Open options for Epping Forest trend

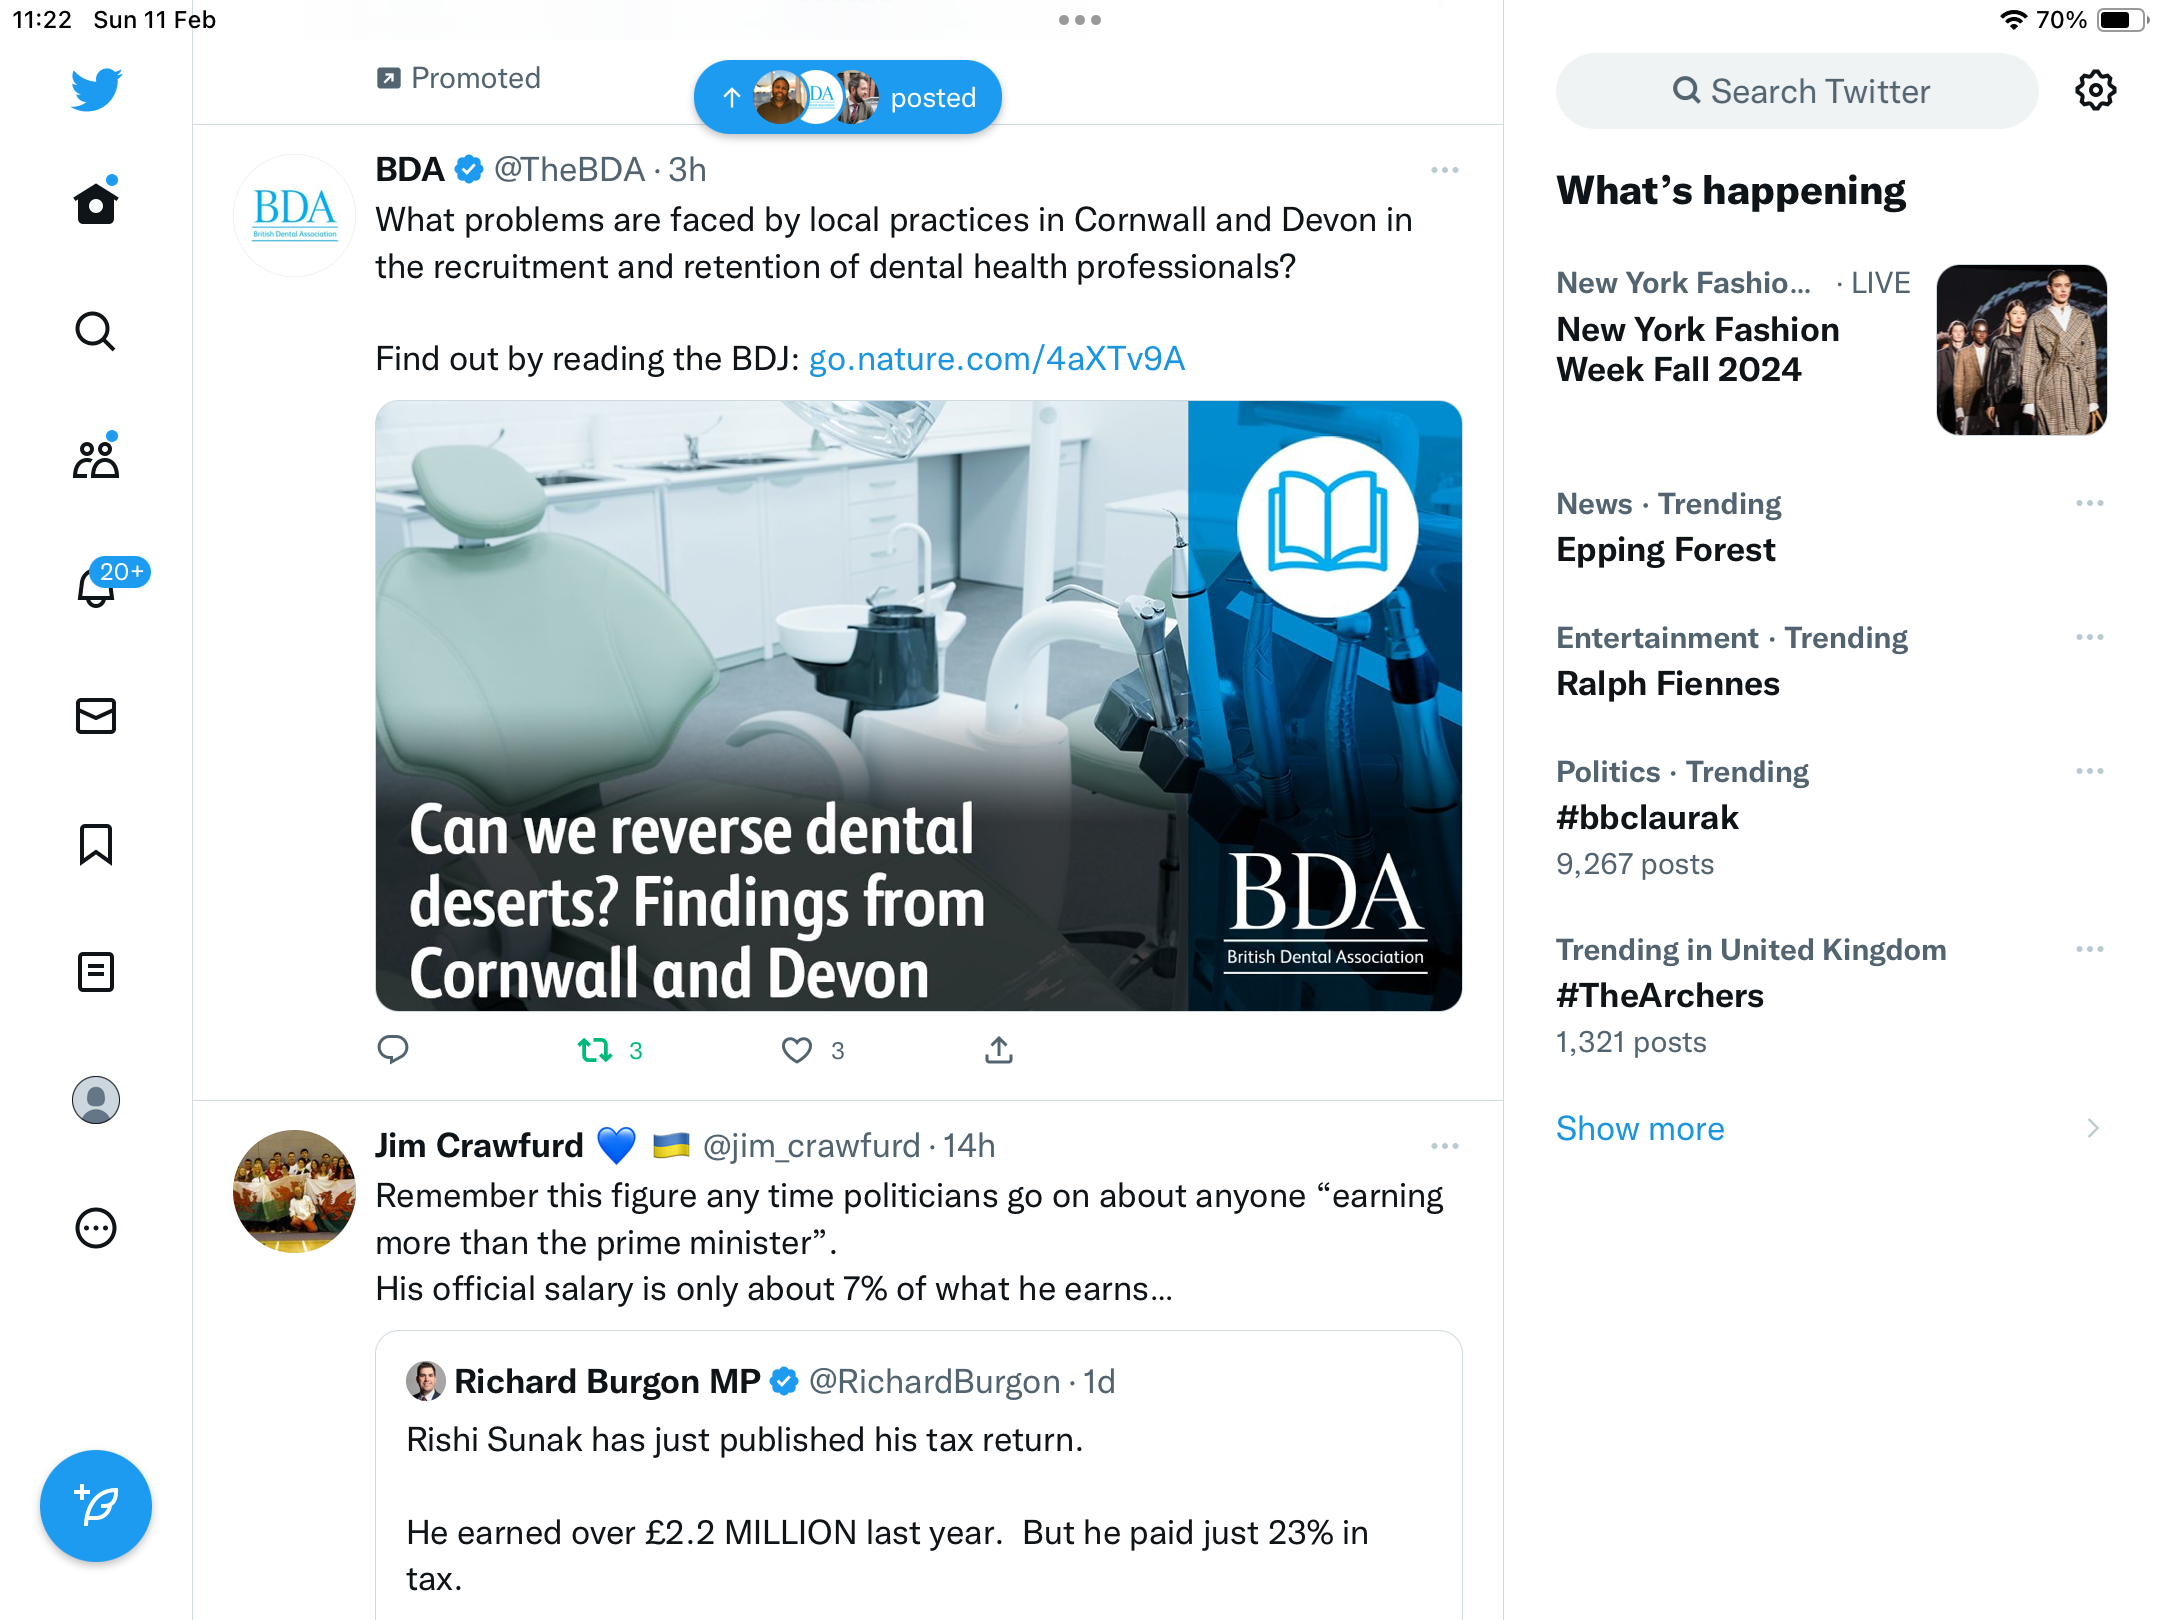pos(2090,503)
